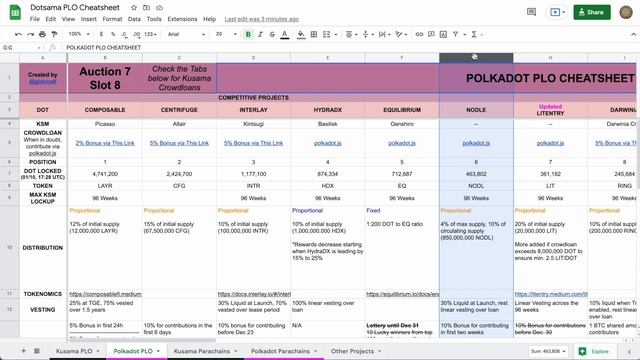Screen dimensions: 640x360
Task: Open the Insert menu
Action: tap(89, 19)
